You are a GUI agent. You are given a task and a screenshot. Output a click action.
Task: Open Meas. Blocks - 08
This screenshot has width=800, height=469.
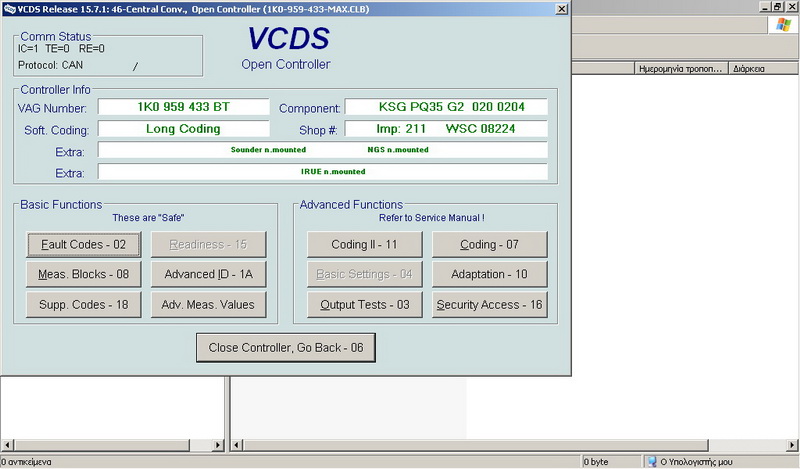click(x=84, y=275)
